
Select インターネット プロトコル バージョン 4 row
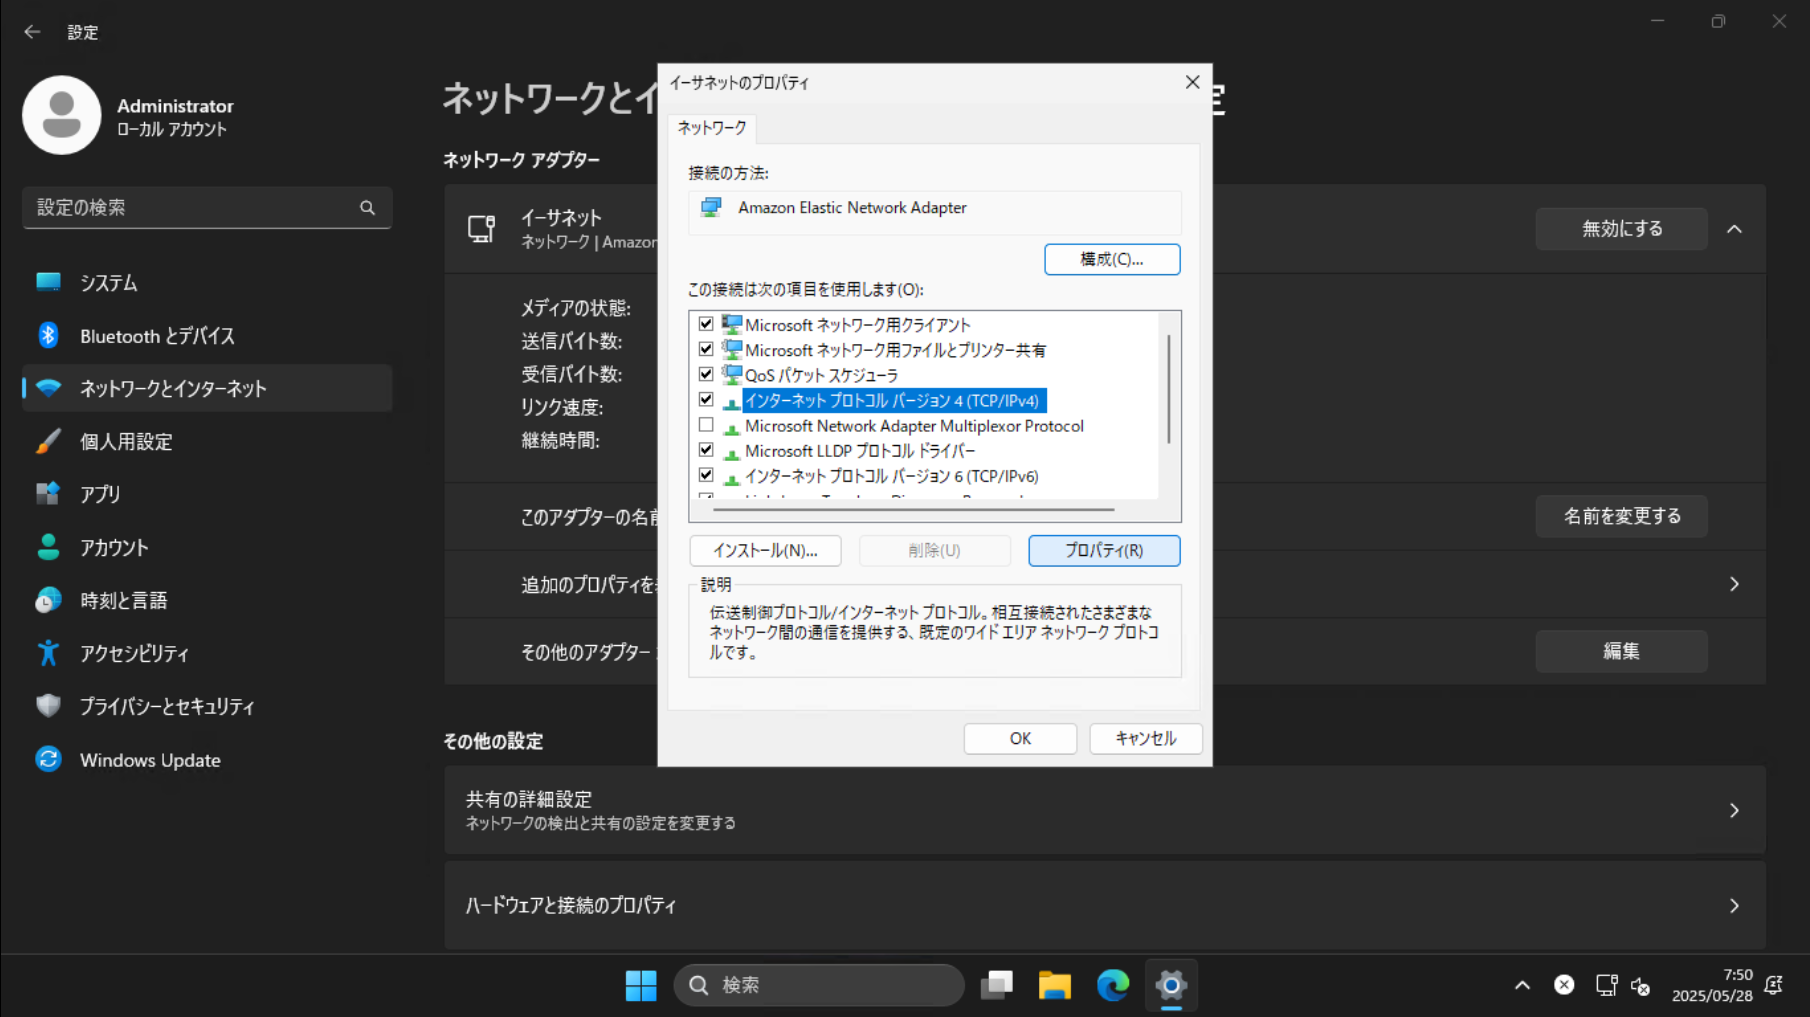(x=893, y=400)
